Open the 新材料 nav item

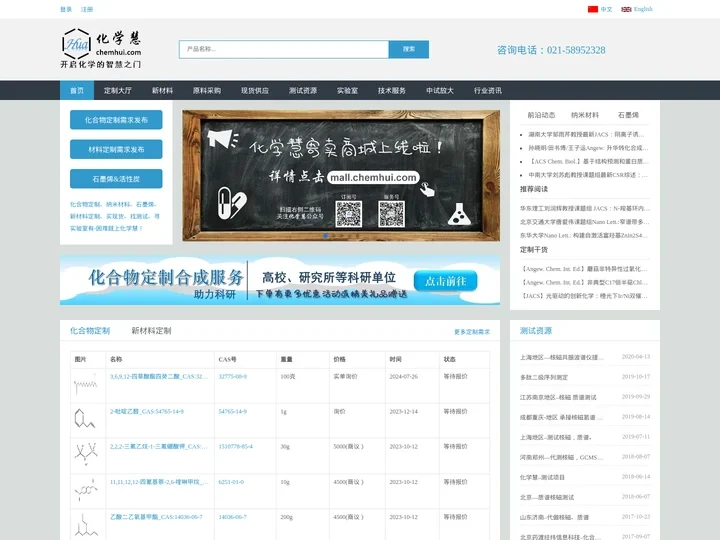[x=162, y=90]
